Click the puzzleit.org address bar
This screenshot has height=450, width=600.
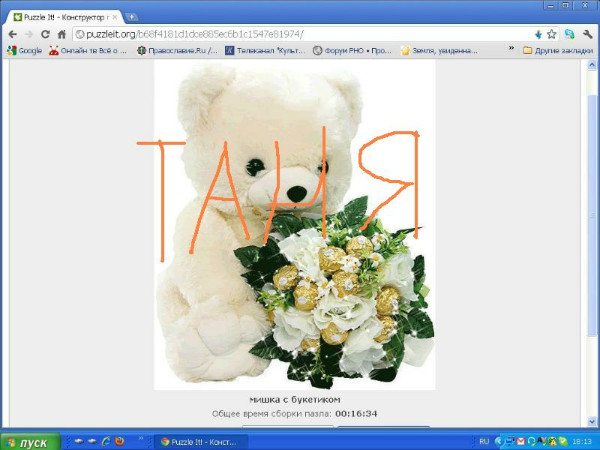(x=300, y=33)
